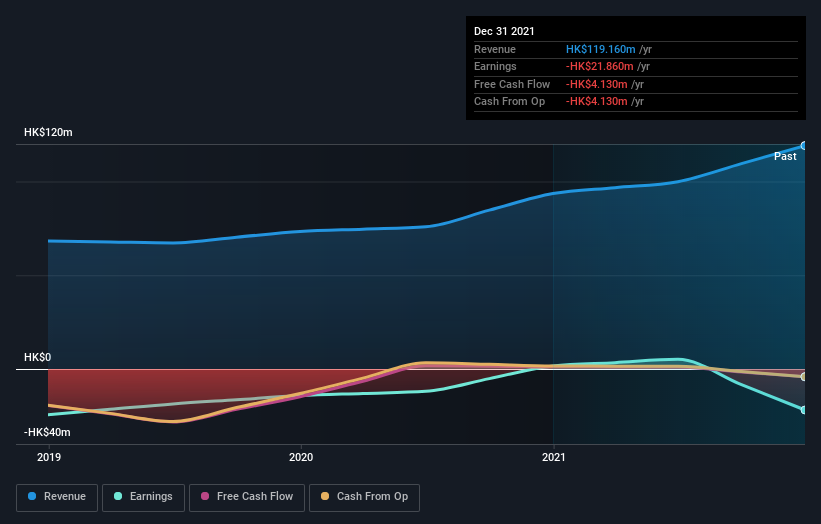Click the Dec 31 2021 tooltip header
This screenshot has height=524, width=821.
point(505,31)
